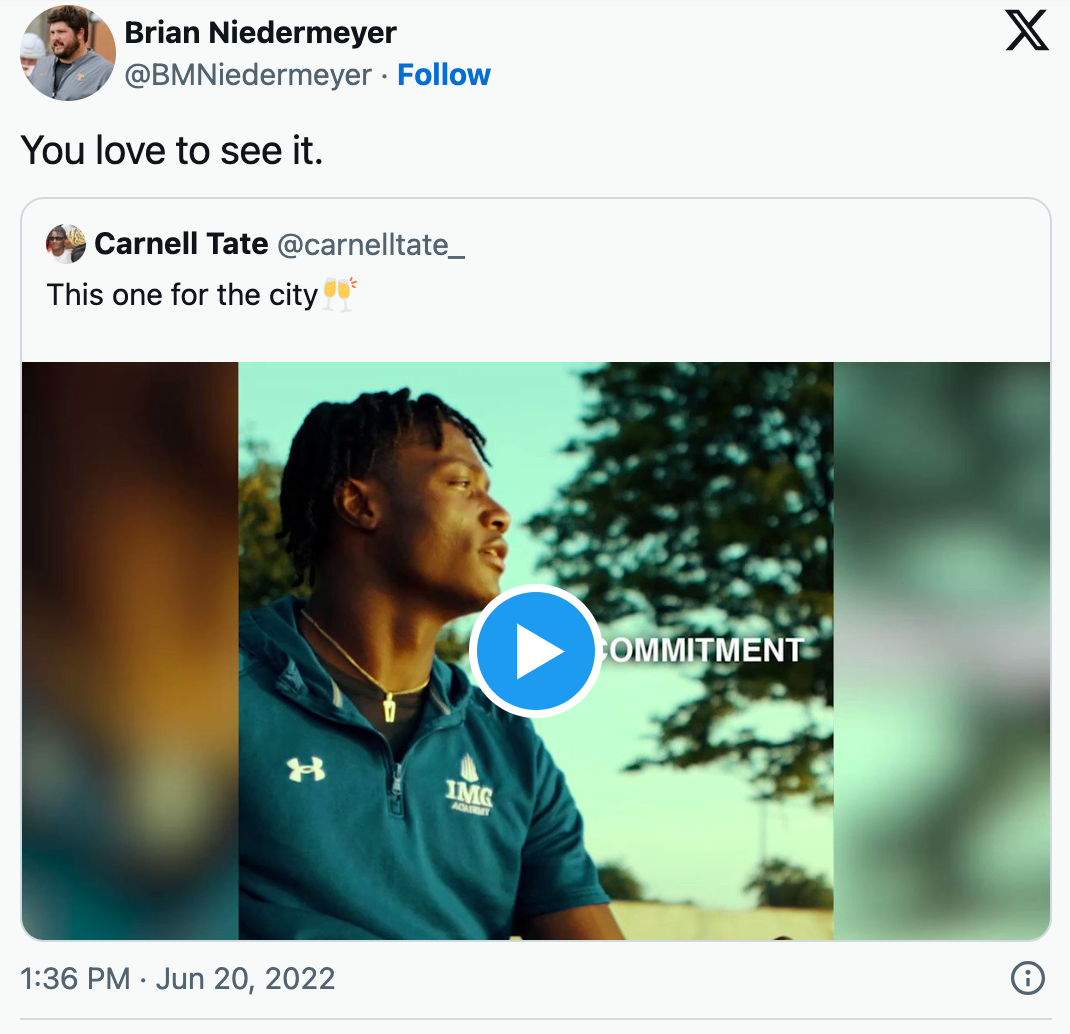Viewport: 1070px width, 1034px height.
Task: Click the clinking glasses emoji
Action: (x=339, y=295)
